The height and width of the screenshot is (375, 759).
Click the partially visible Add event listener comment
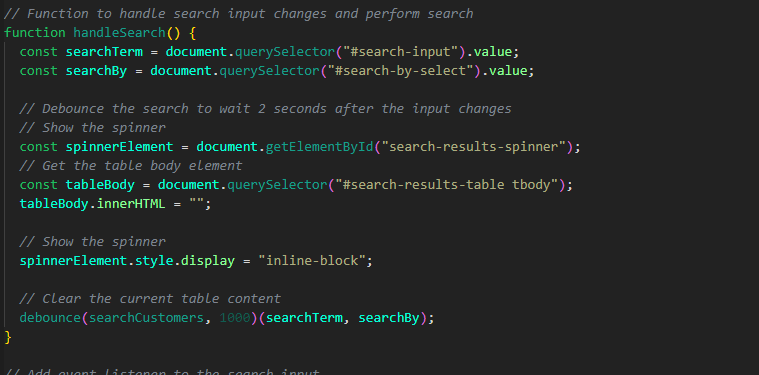[162, 372]
